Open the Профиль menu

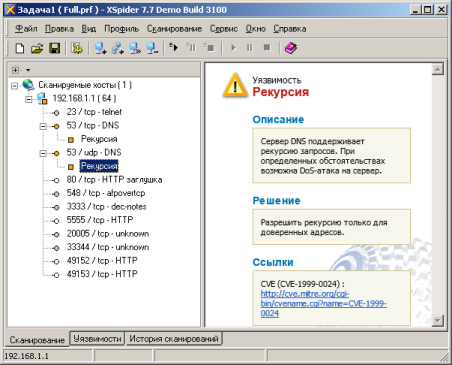(121, 29)
